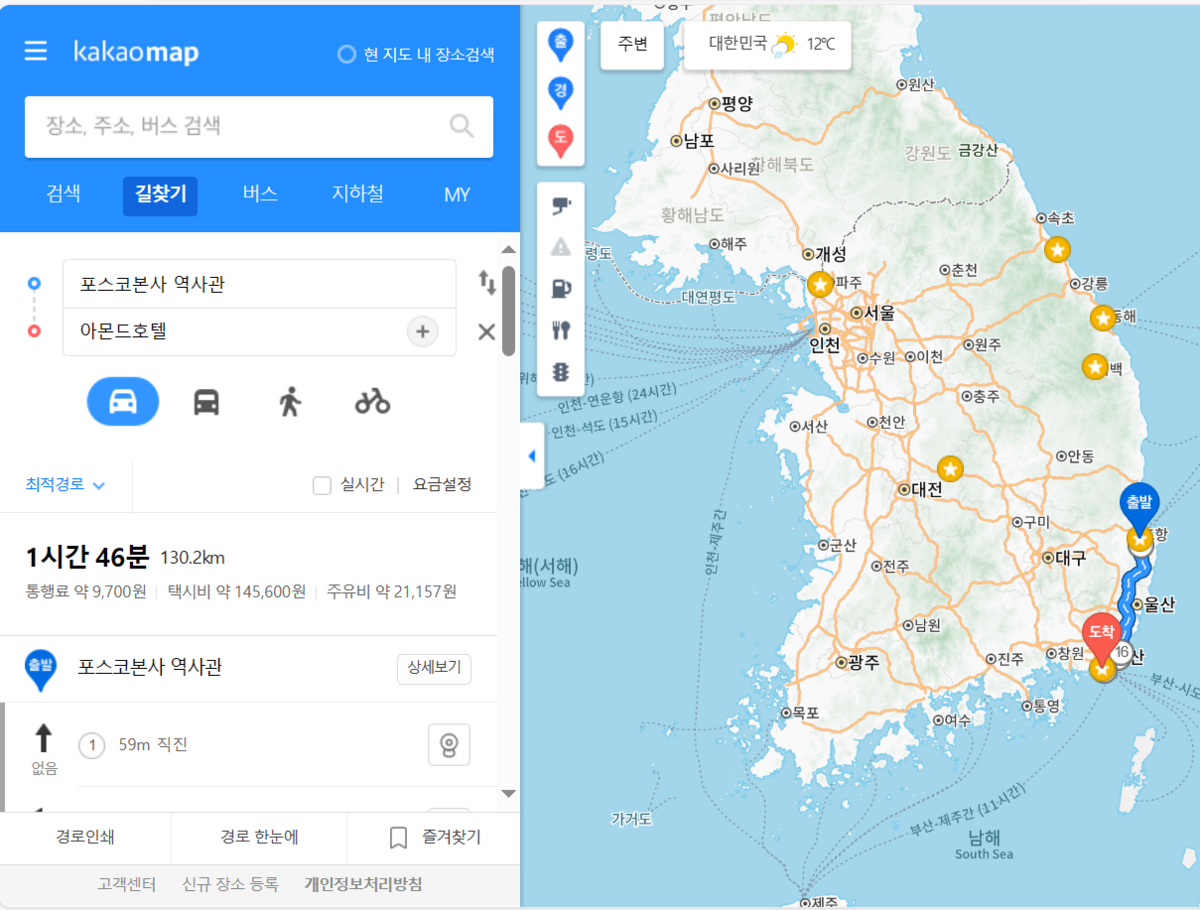Viewport: 1200px width, 910px height.
Task: Add a waypoint with the plus button
Action: (x=422, y=332)
